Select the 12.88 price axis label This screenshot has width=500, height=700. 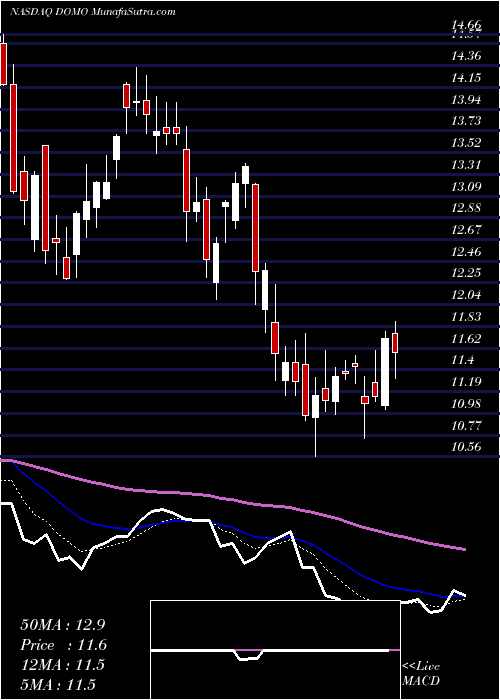coord(467,208)
